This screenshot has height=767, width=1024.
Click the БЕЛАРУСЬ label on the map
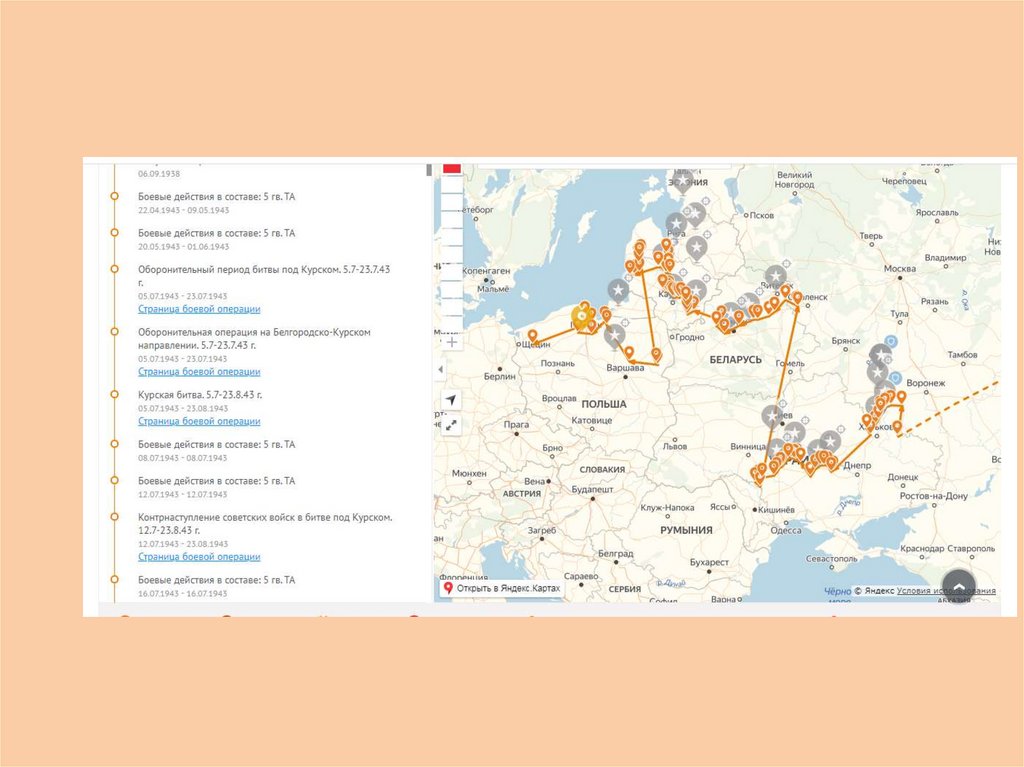coord(735,360)
